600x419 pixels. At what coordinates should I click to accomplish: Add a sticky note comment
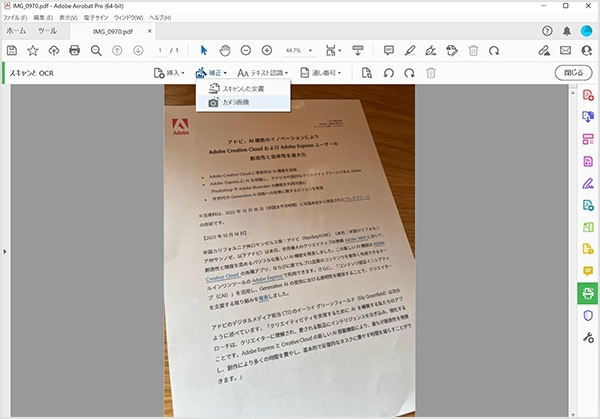point(389,50)
